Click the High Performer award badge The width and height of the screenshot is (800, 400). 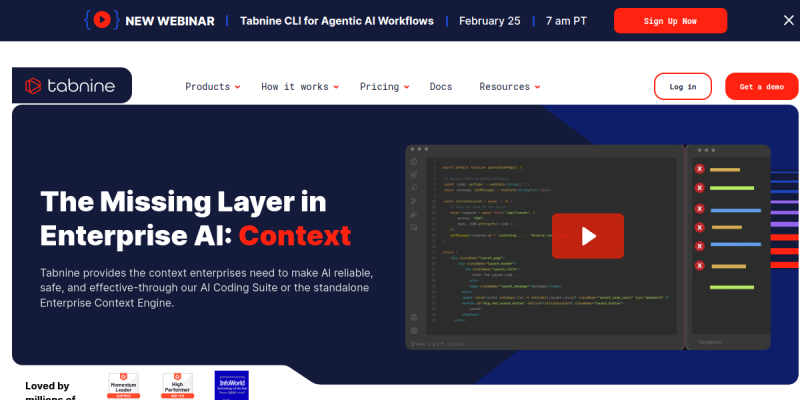[x=176, y=386]
